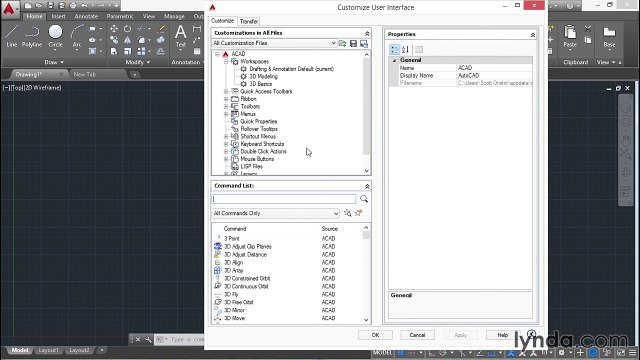Open the Annotate ribbon tab
Image resolution: width=640 pixels, height=360 pixels.
click(x=86, y=16)
